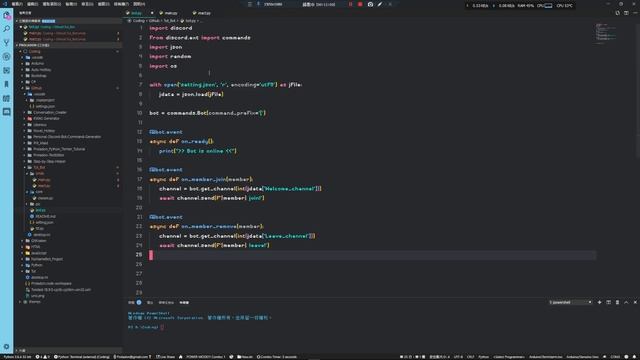640x360 pixels.
Task: Click the Tst_Bot breadcrumb segment
Action: point(169,21)
